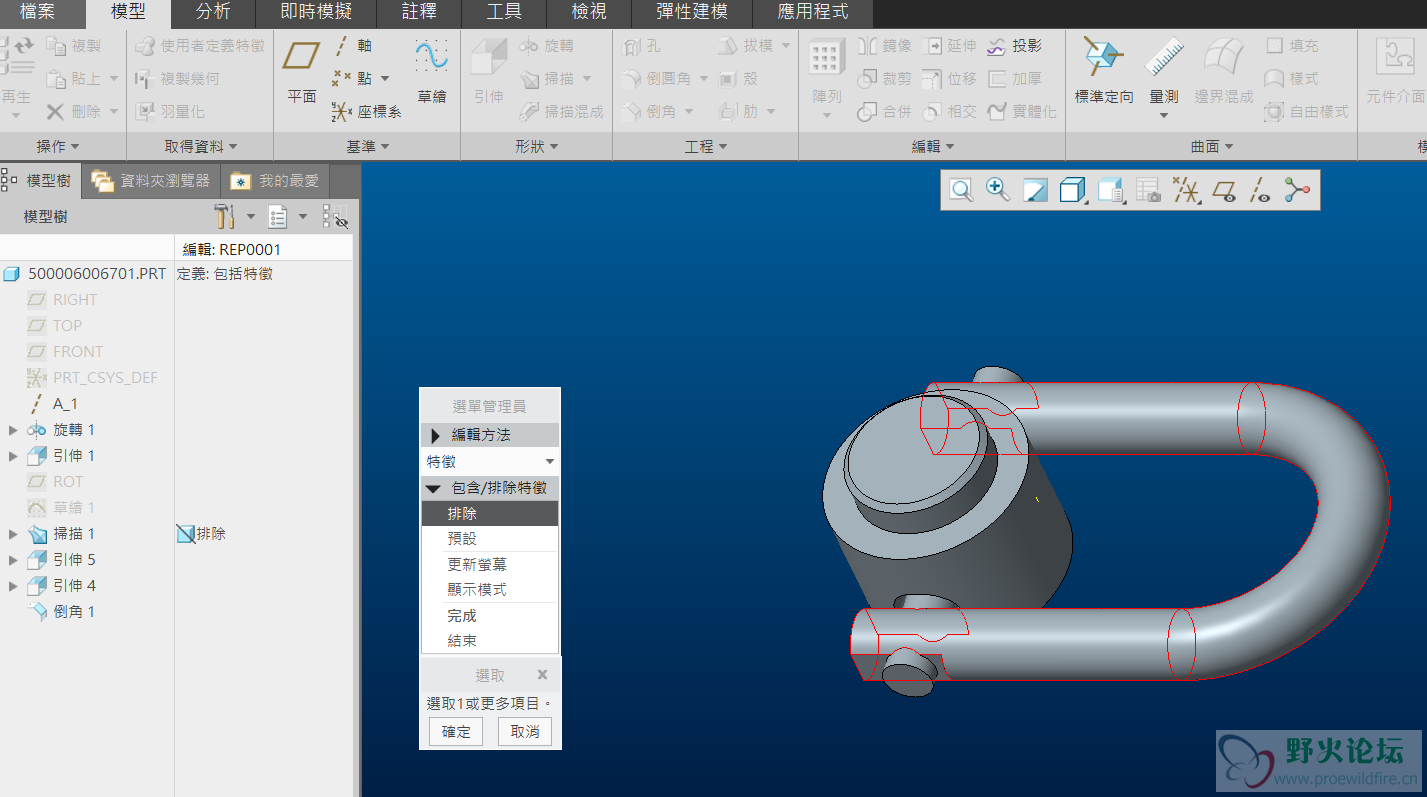Close the 選取 dialog
Screen dimensions: 1427x797
coord(542,675)
